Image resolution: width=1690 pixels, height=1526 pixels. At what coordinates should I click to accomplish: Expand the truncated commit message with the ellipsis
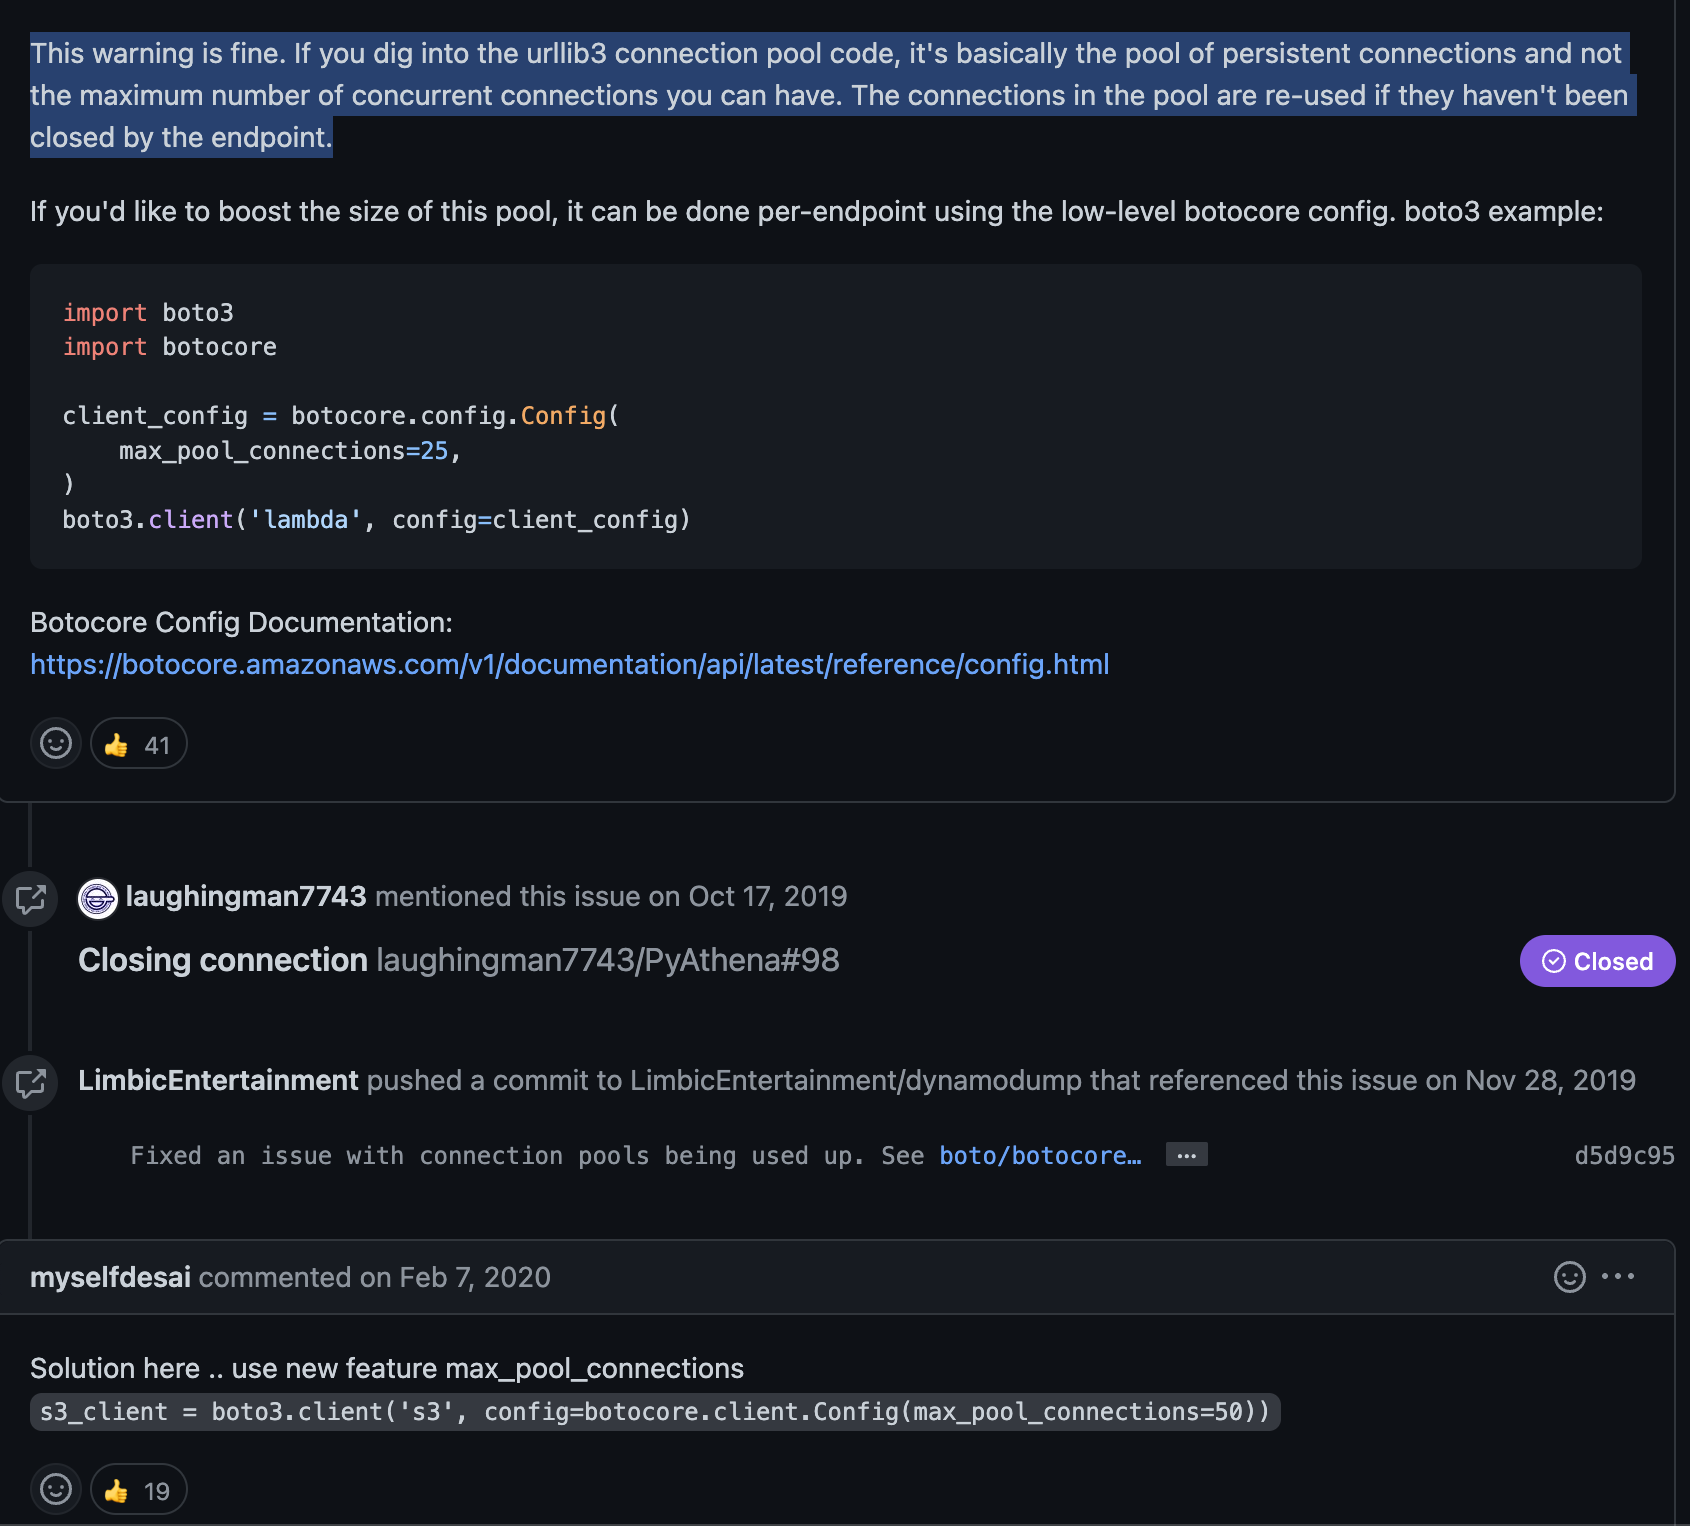tap(1186, 1154)
